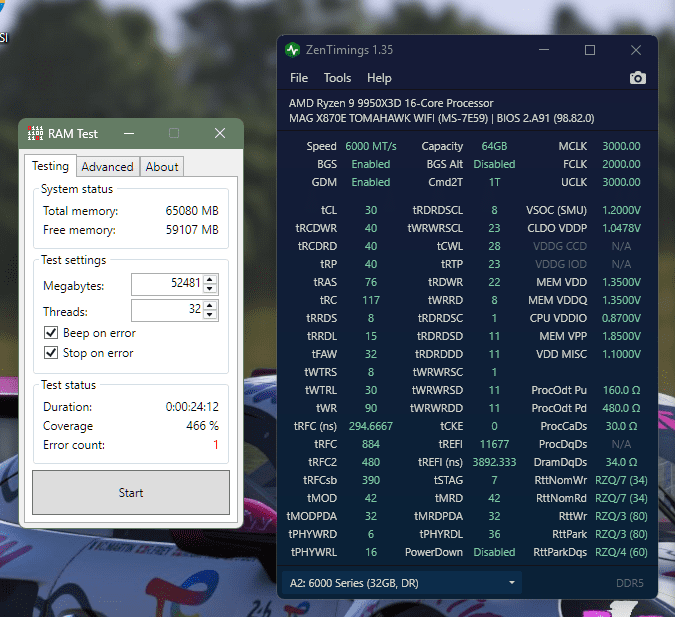675x617 pixels.
Task: Click the tREFI (ns) value 3892.333
Action: click(494, 462)
